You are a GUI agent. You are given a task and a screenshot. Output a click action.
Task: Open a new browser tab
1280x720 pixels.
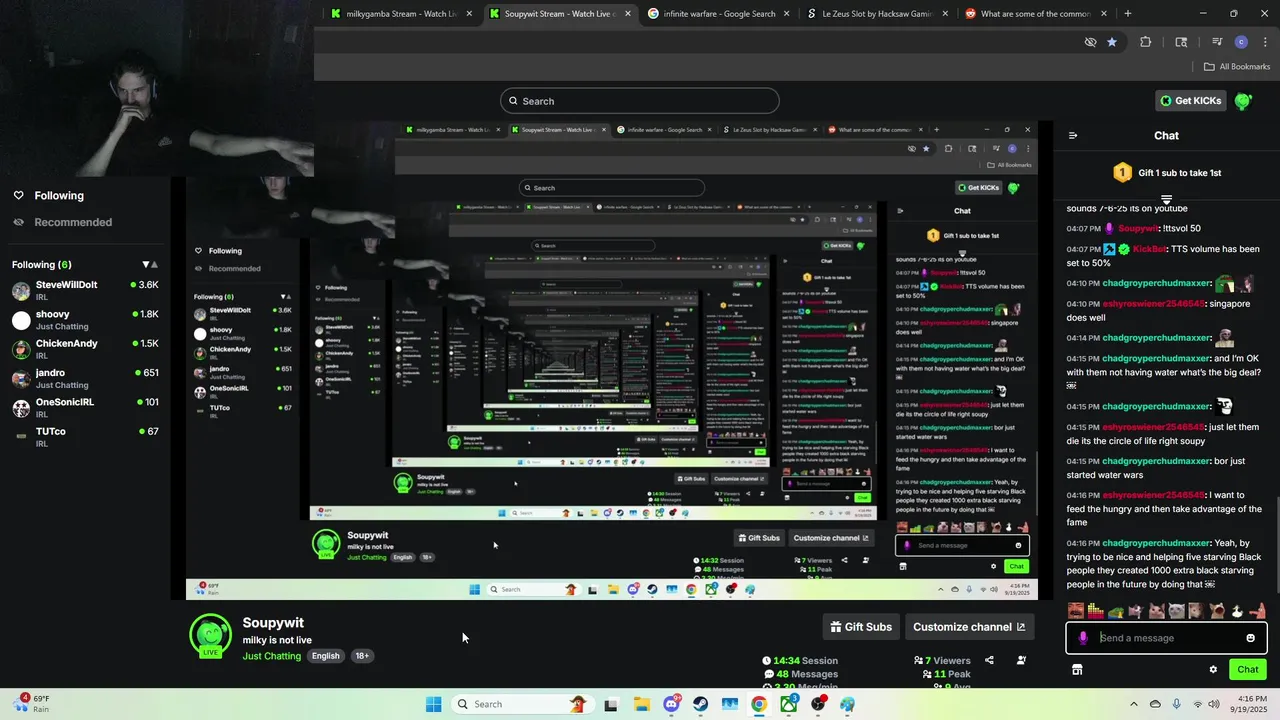pyautogui.click(x=1128, y=14)
